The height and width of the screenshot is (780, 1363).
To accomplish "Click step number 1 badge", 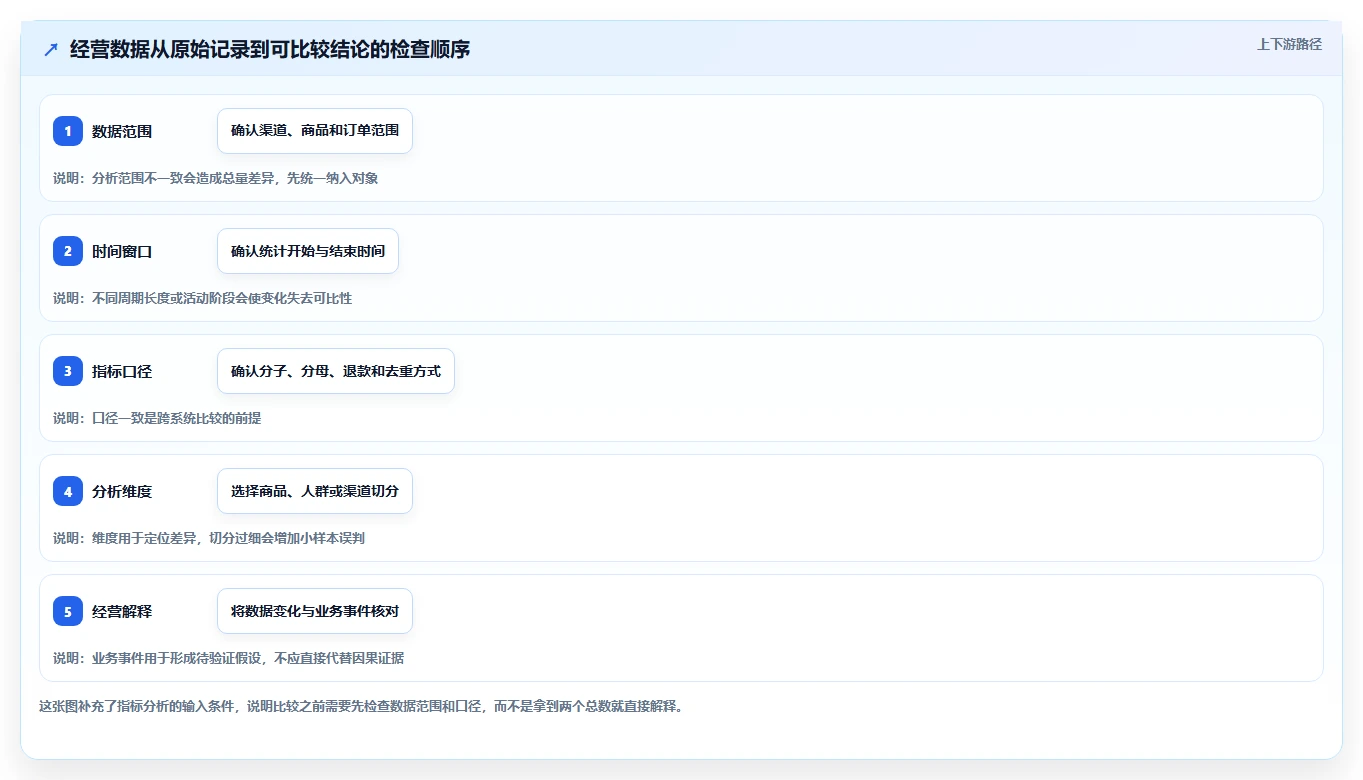I will [68, 131].
